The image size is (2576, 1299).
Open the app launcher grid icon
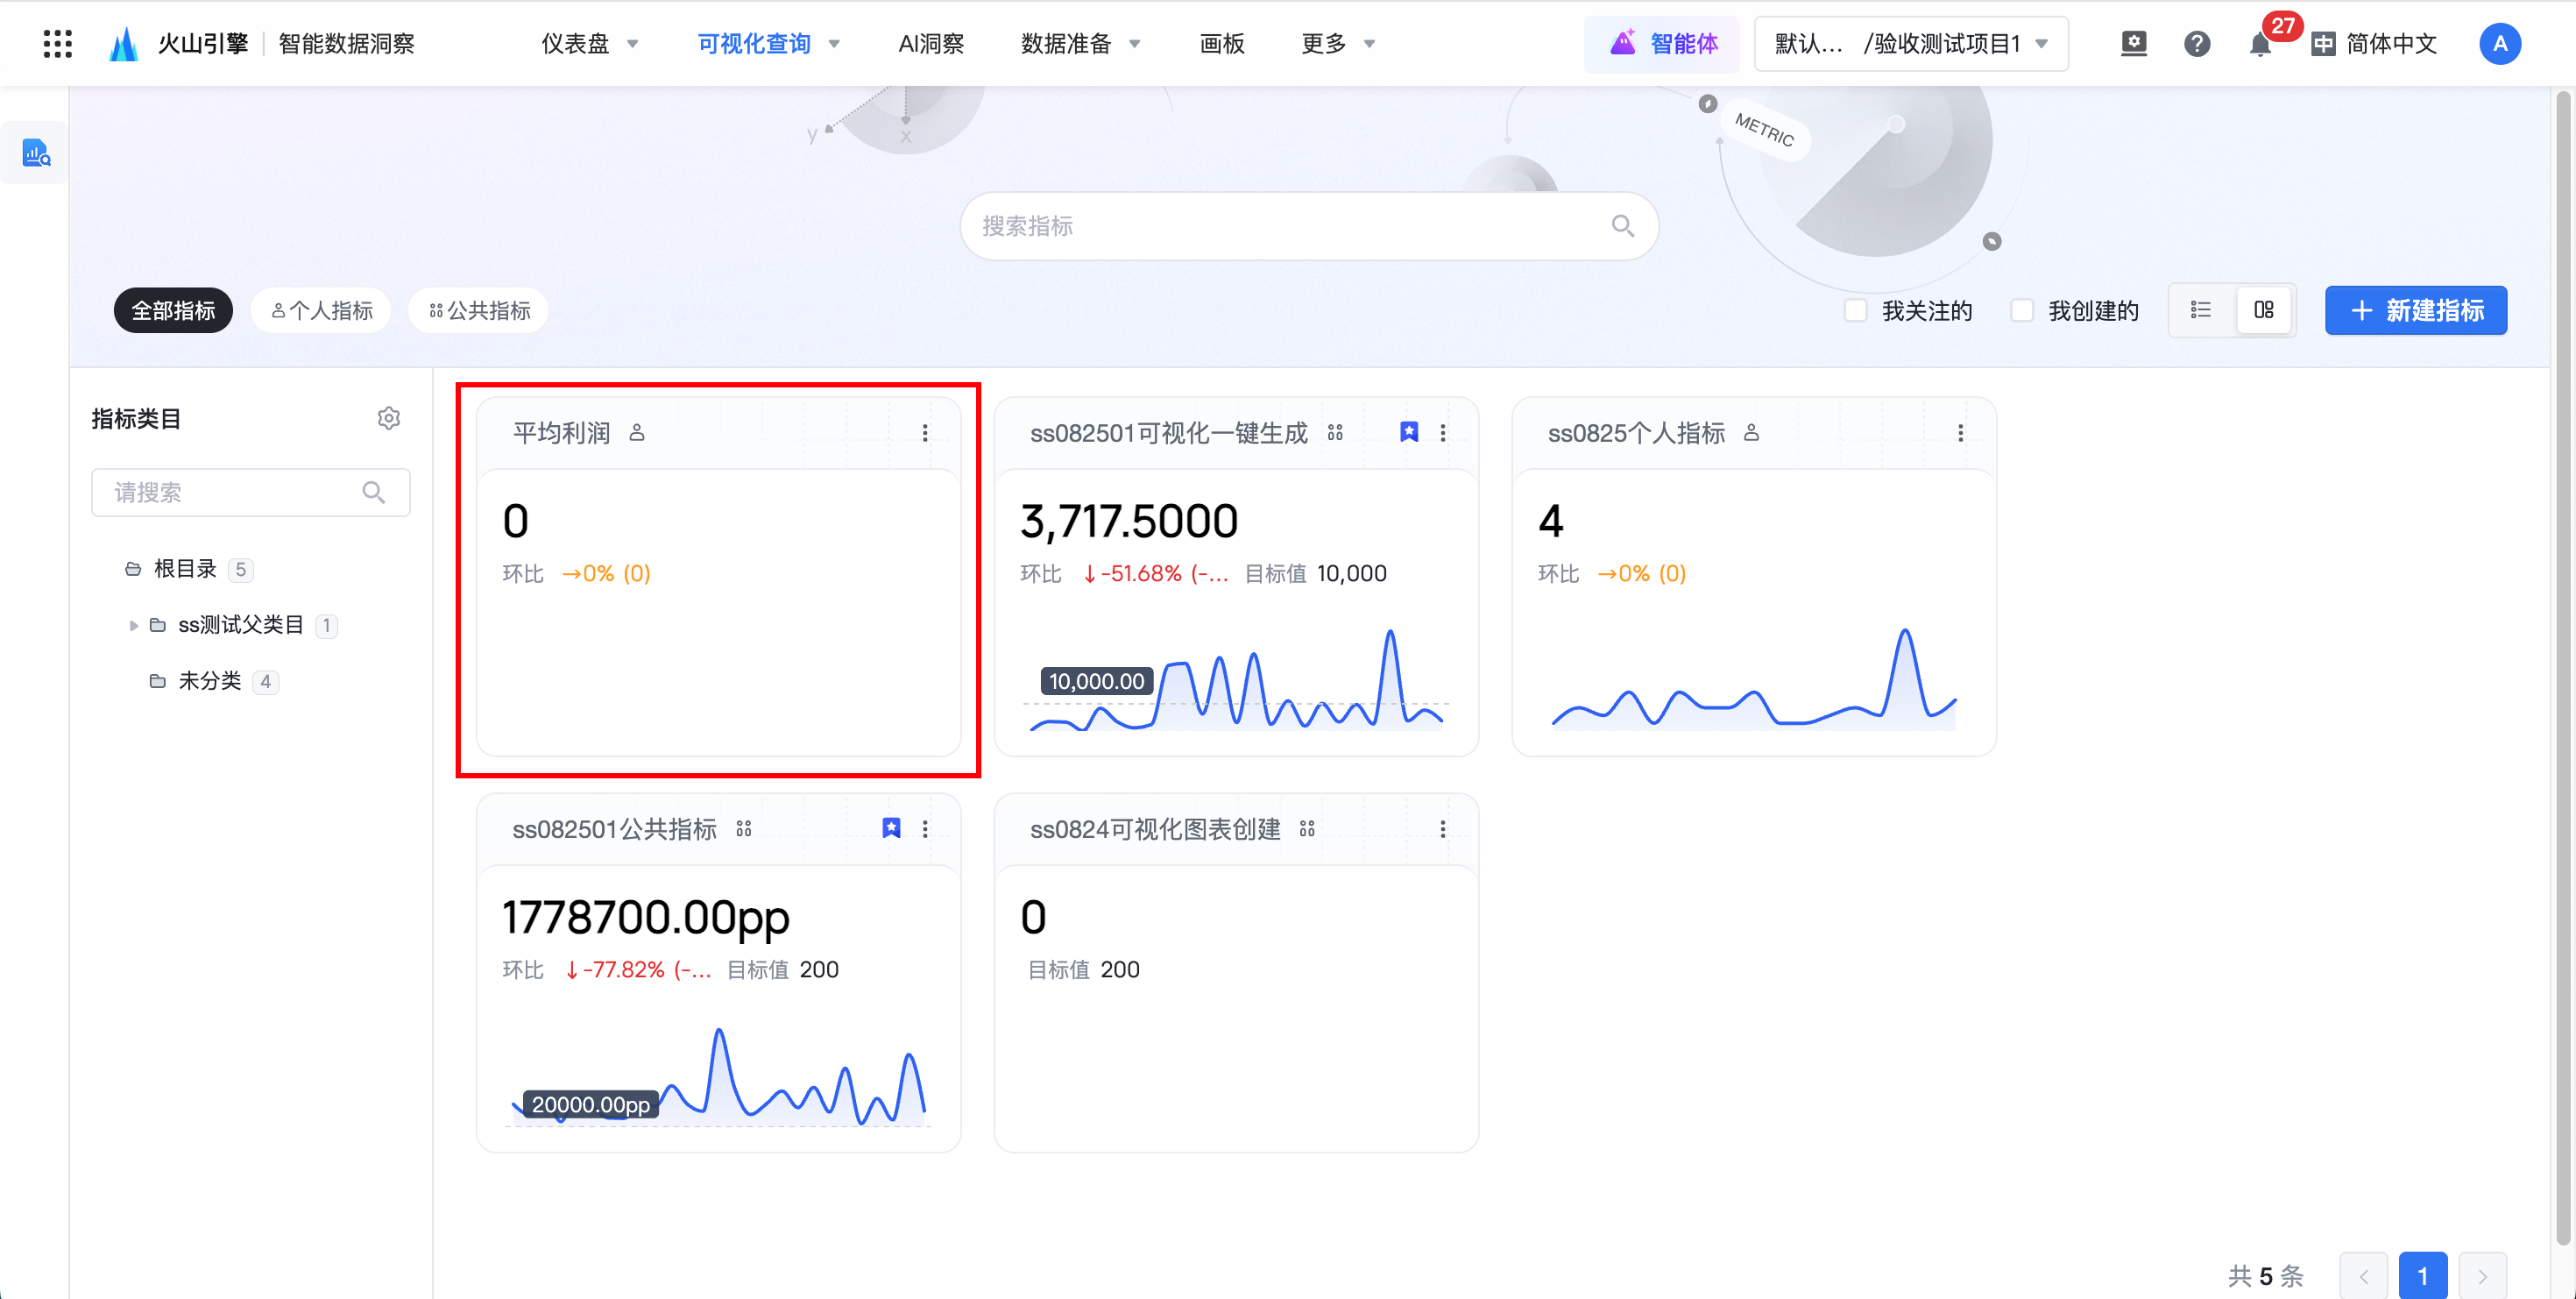[x=57, y=43]
